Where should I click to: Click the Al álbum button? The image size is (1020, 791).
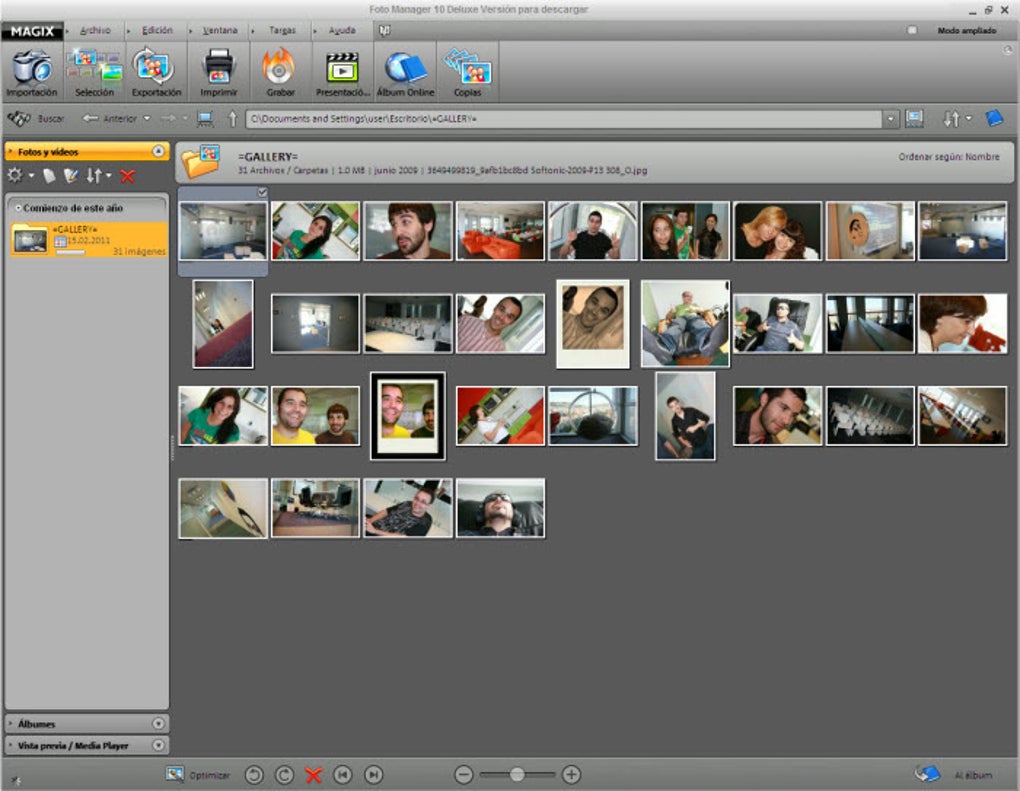click(955, 775)
